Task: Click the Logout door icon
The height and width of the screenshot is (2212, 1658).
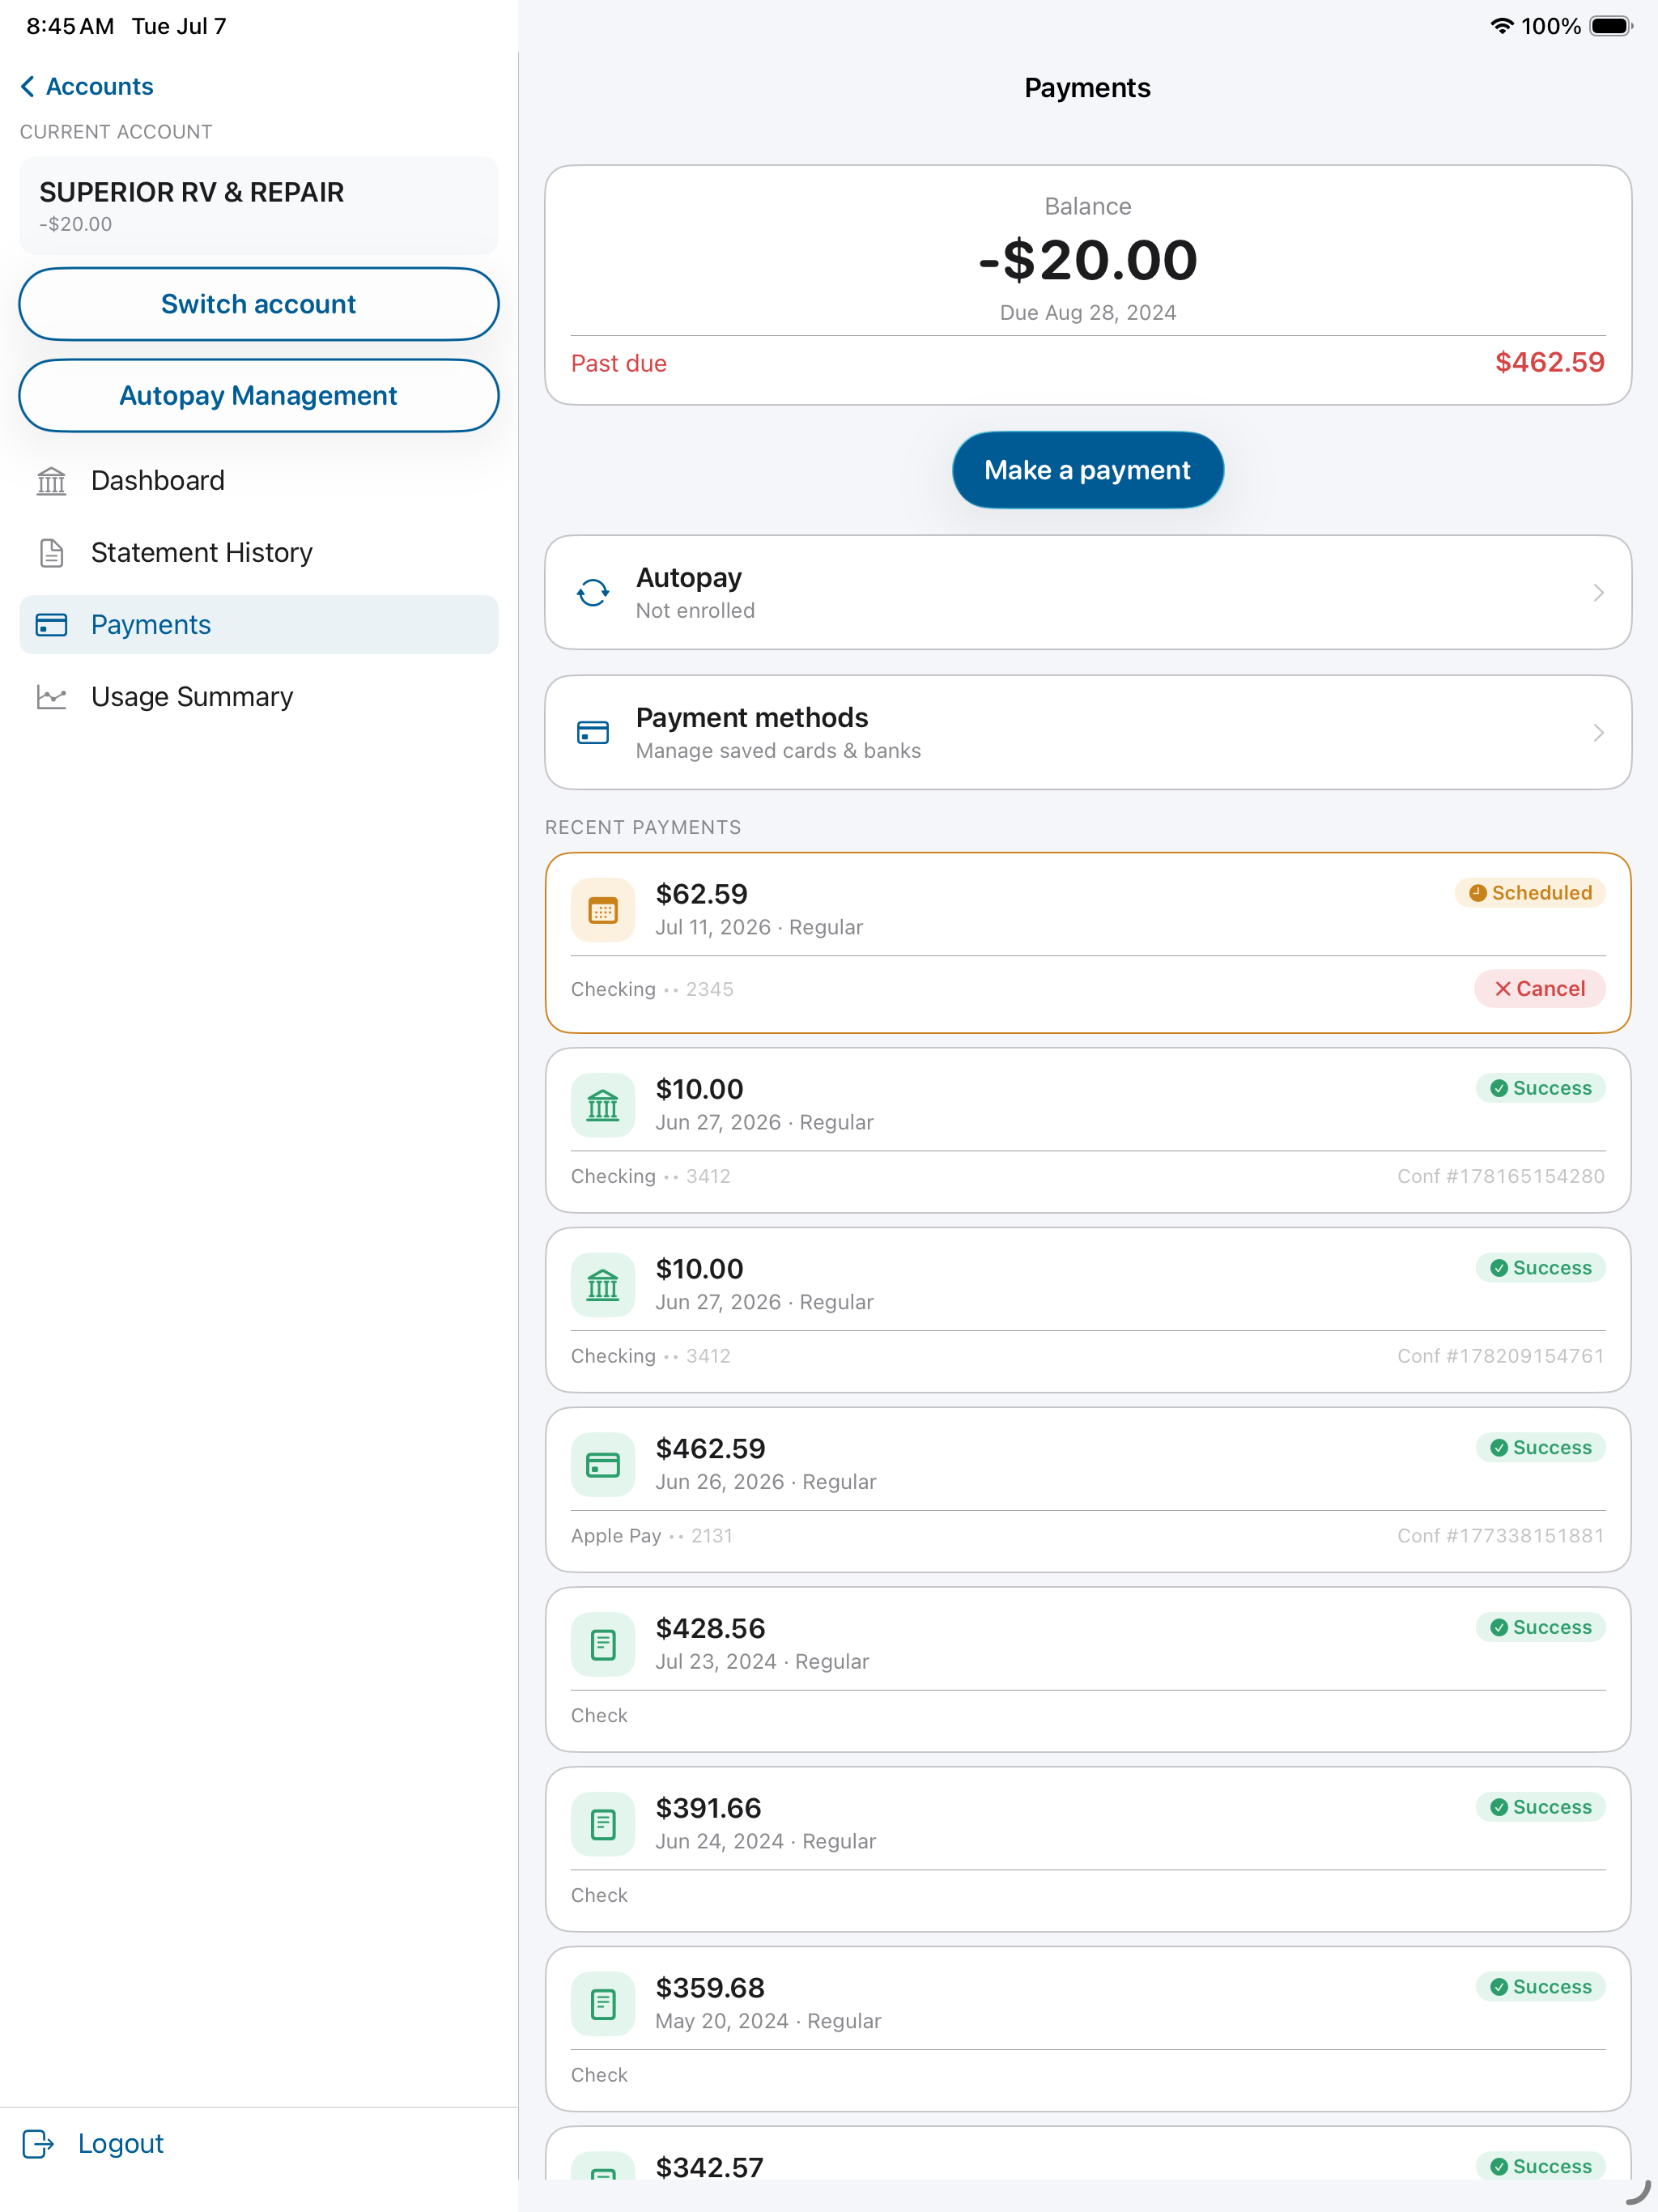Action: (38, 2143)
